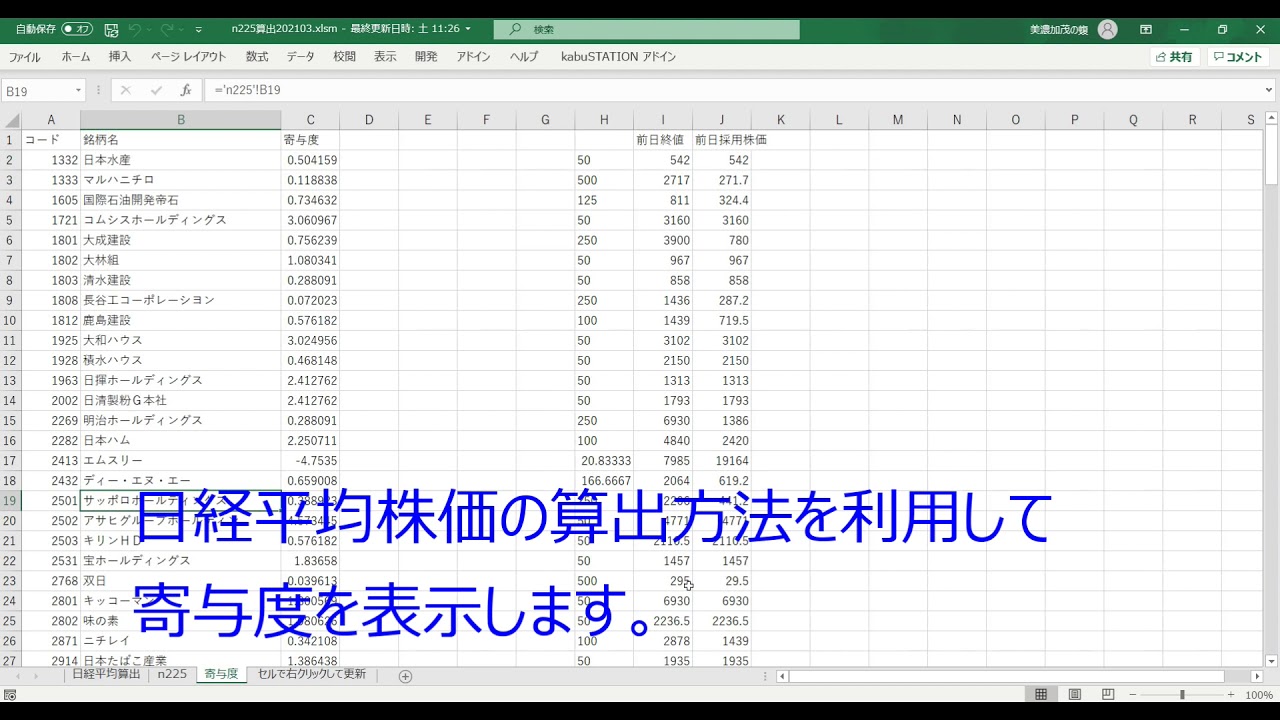This screenshot has width=1280, height=720.
Task: Open the kabuSTATION アドイン tab
Action: click(x=618, y=57)
